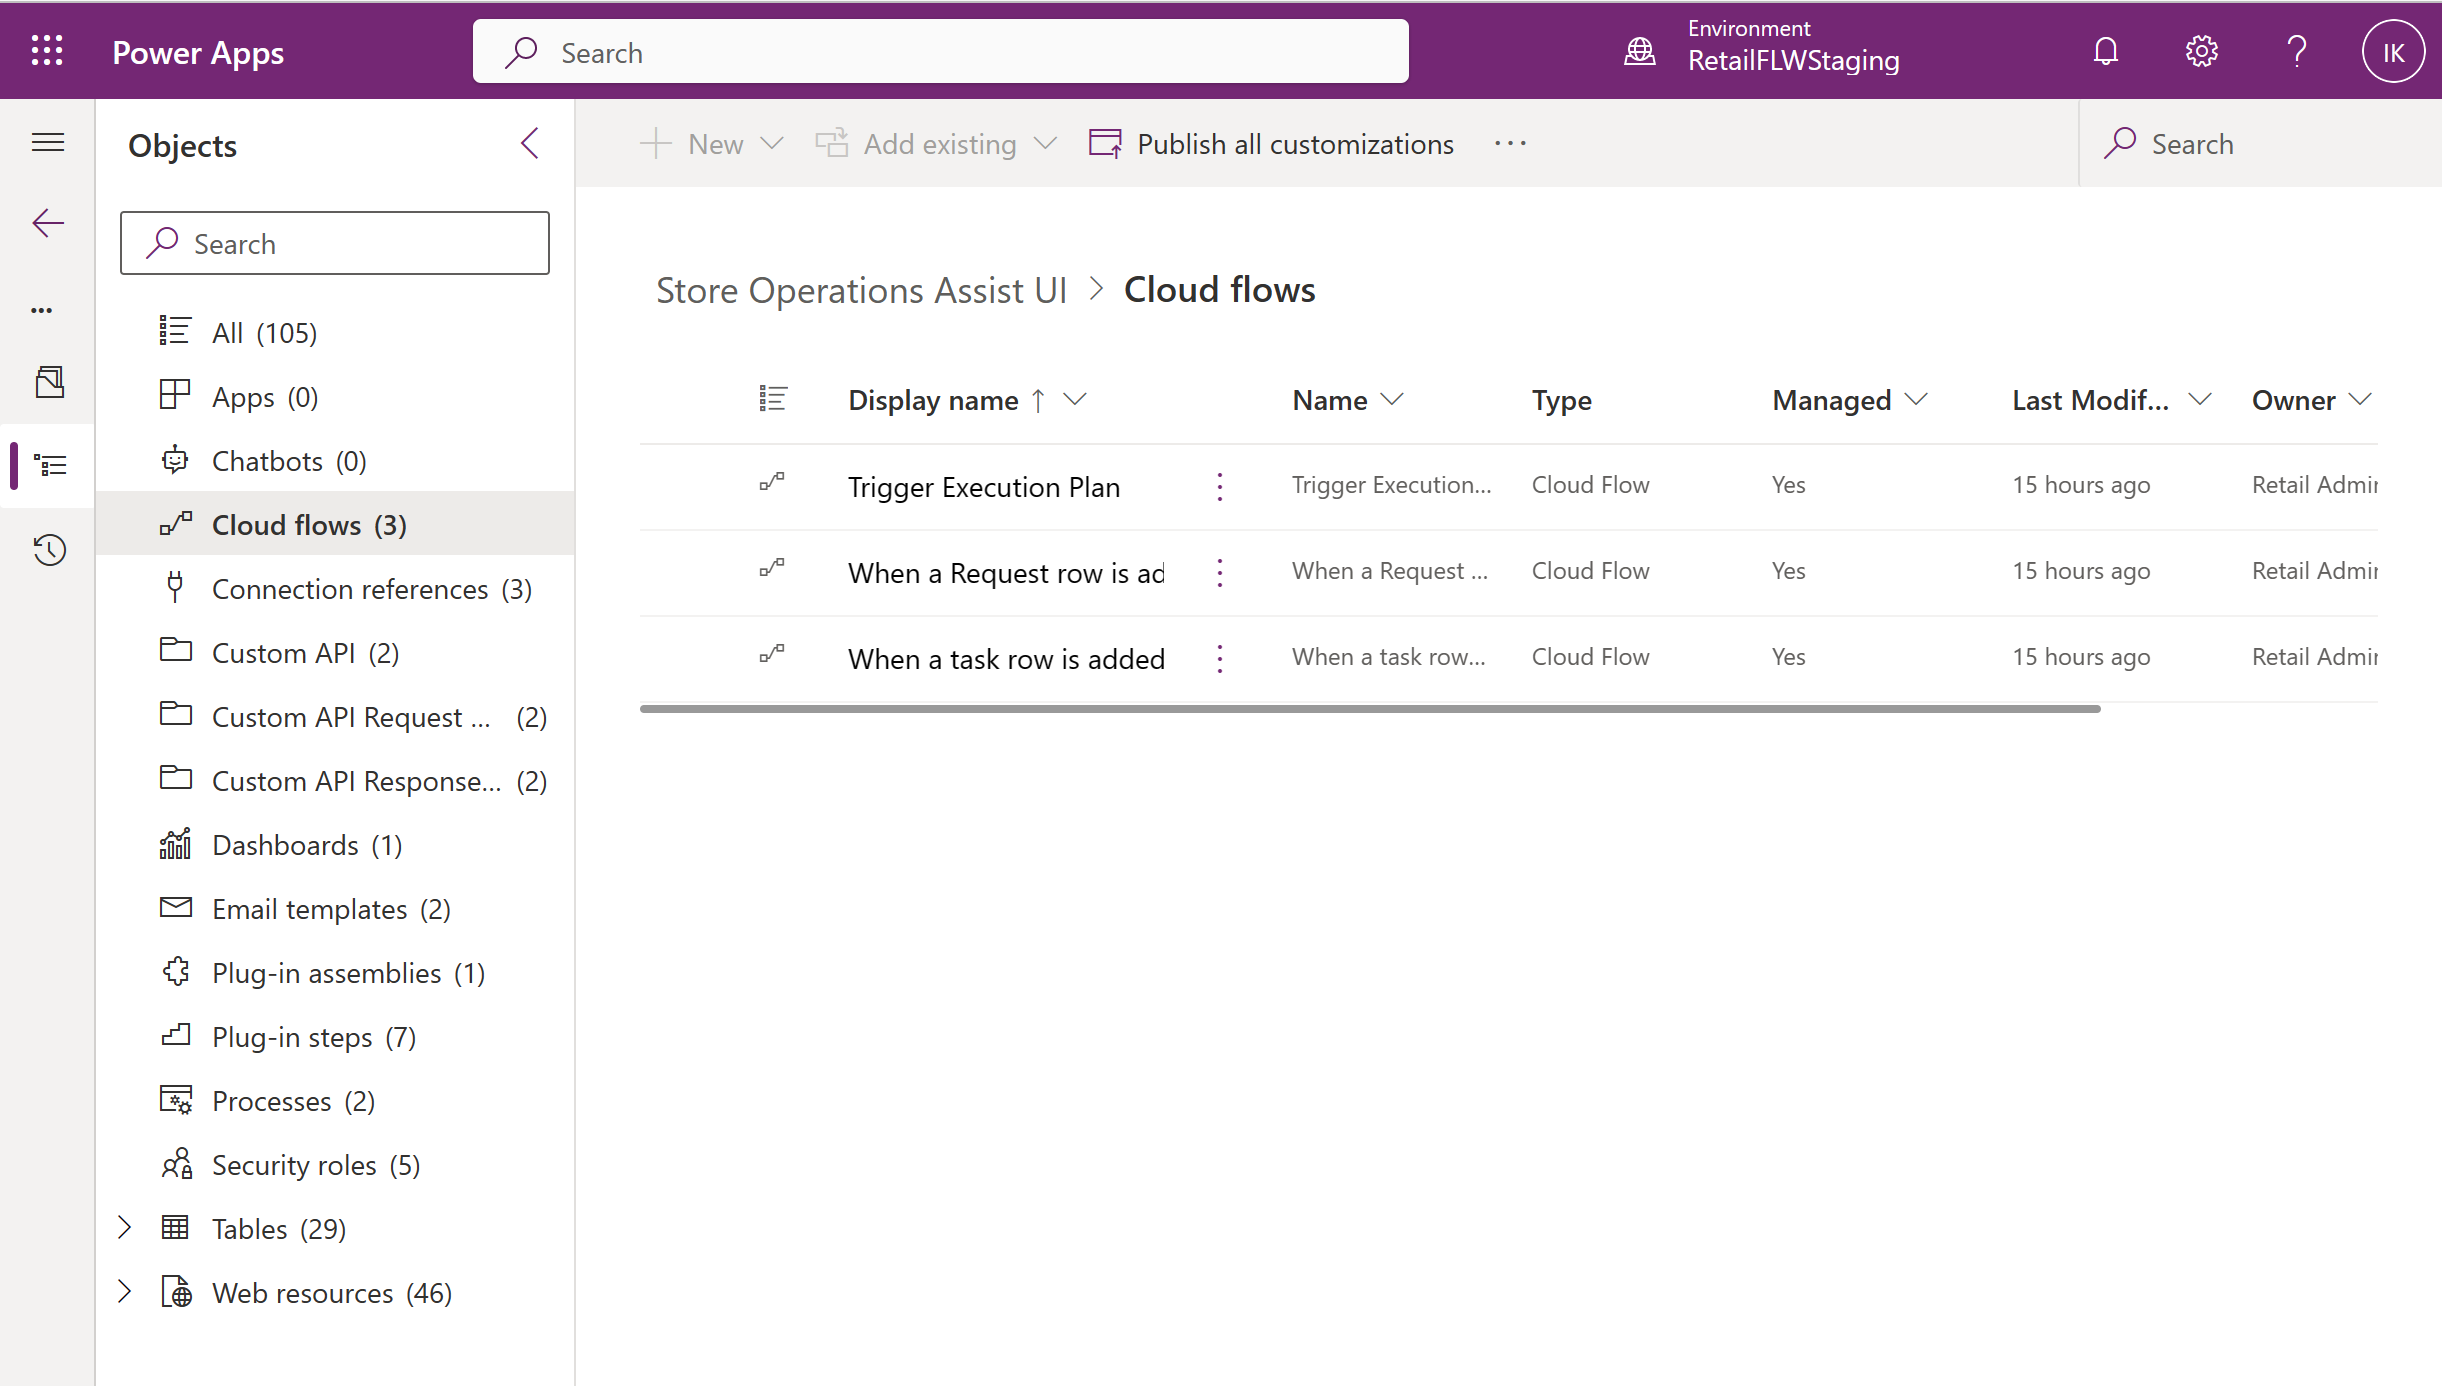Click the notifications bell icon
The height and width of the screenshot is (1386, 2442).
pos(2107,50)
